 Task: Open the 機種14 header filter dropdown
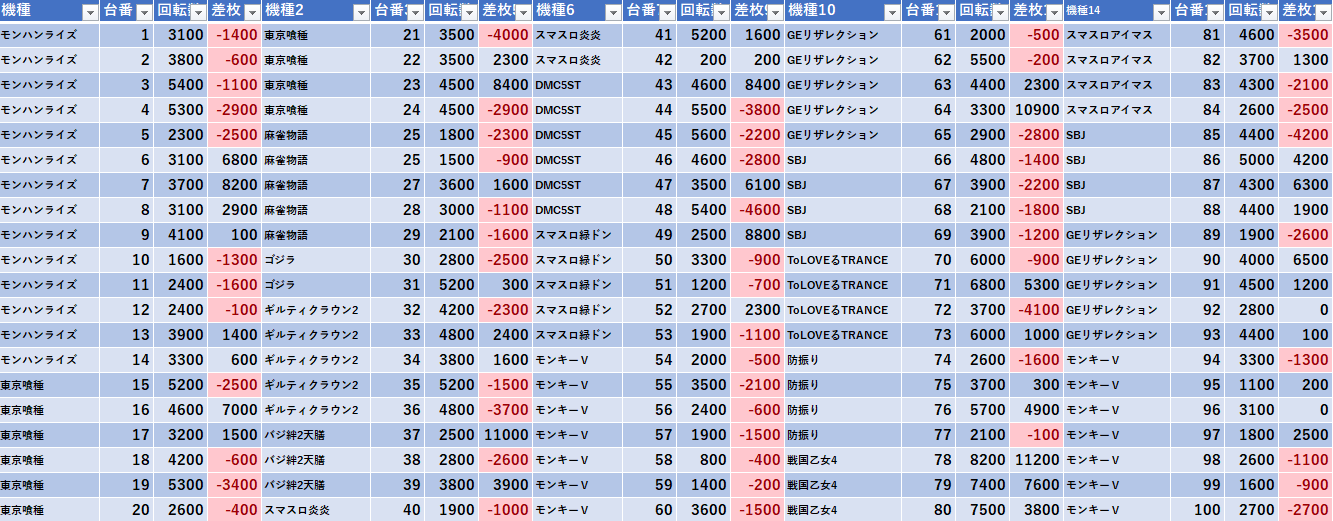pyautogui.click(x=1160, y=12)
